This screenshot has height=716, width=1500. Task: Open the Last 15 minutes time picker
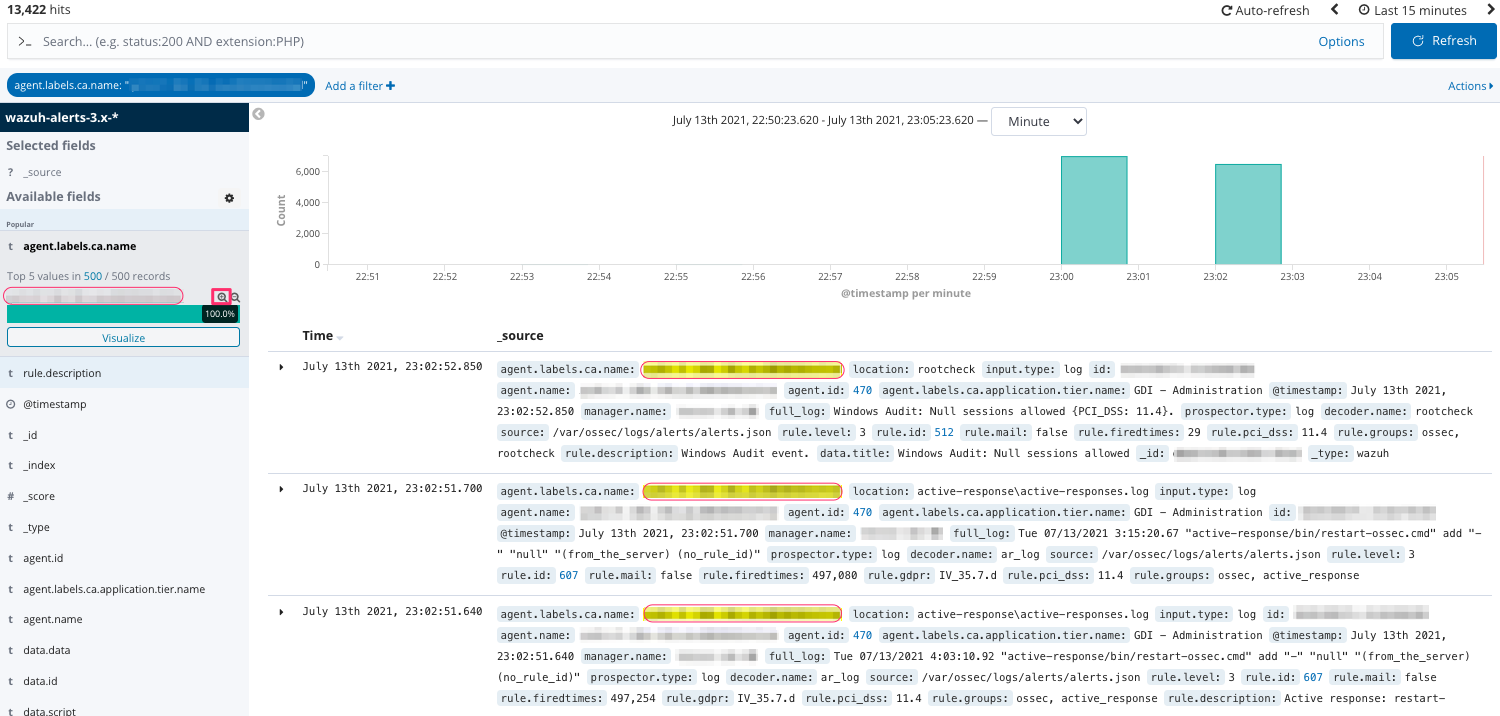click(x=1412, y=10)
